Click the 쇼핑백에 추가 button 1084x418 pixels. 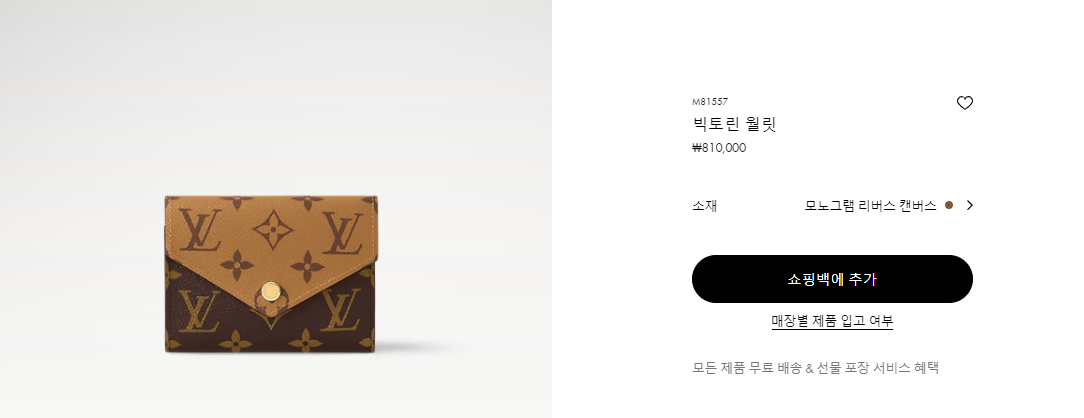coord(832,279)
